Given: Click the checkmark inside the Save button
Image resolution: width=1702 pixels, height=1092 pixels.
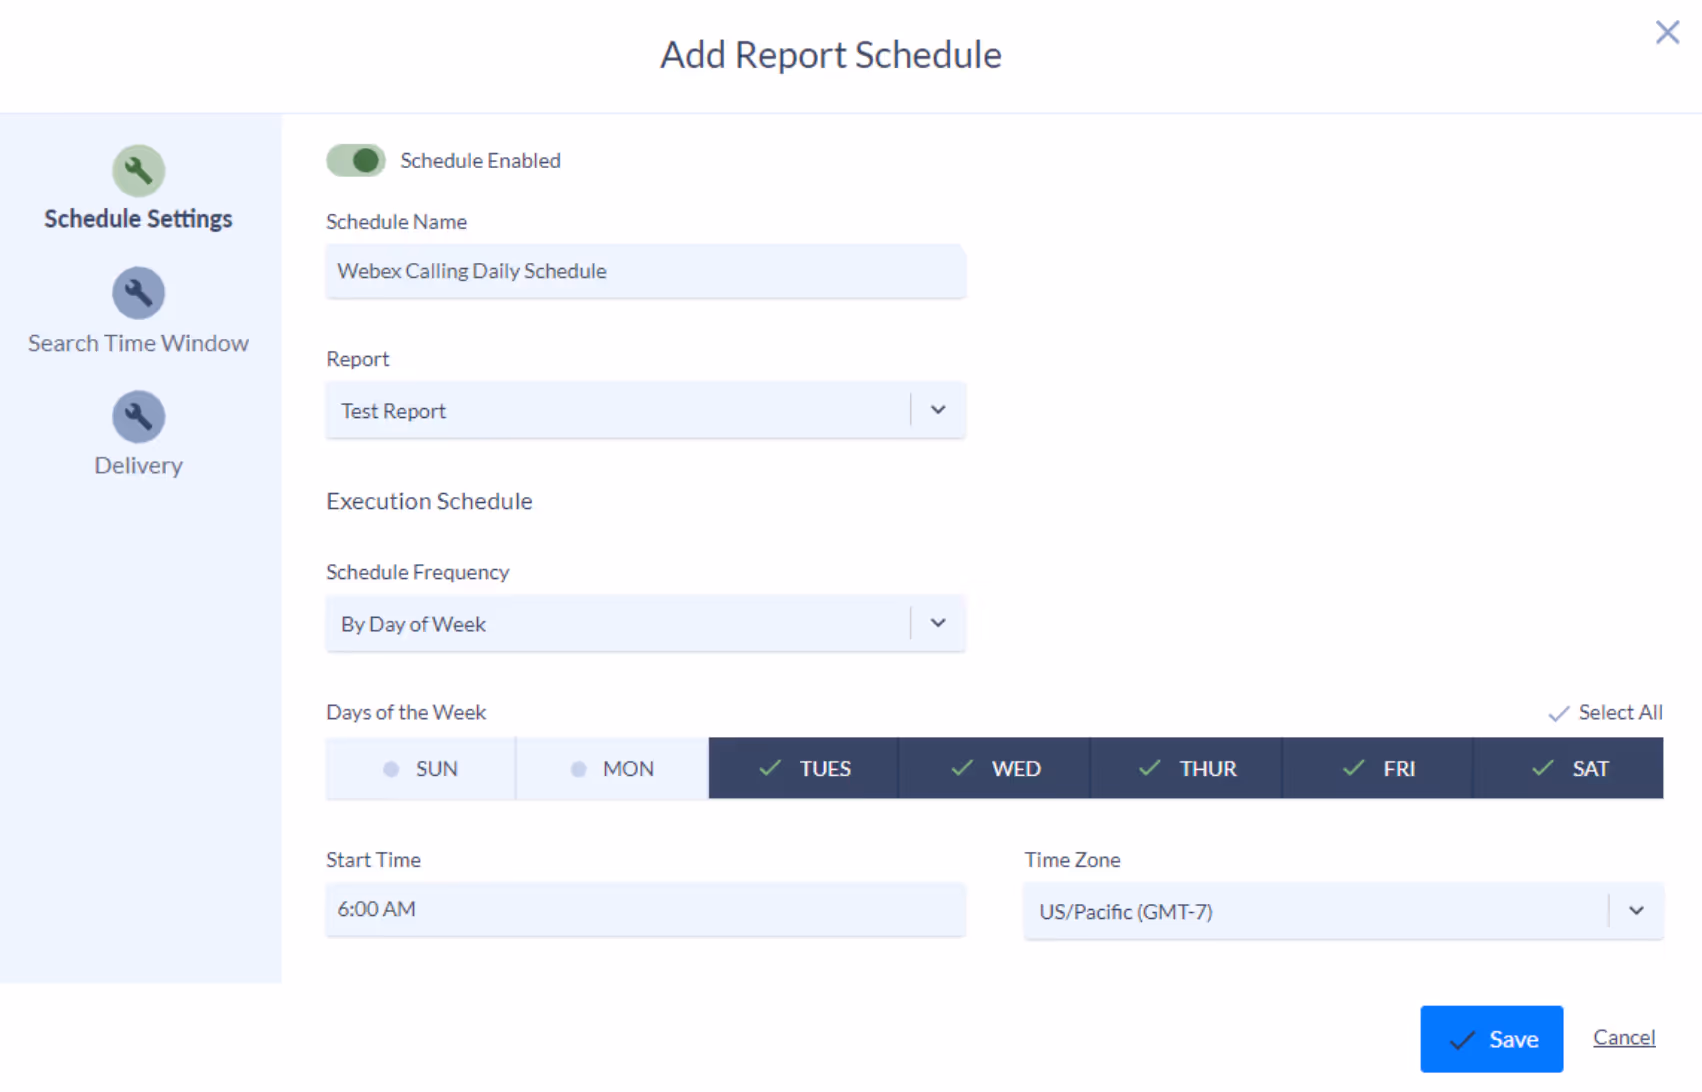Looking at the screenshot, I should point(1460,1038).
